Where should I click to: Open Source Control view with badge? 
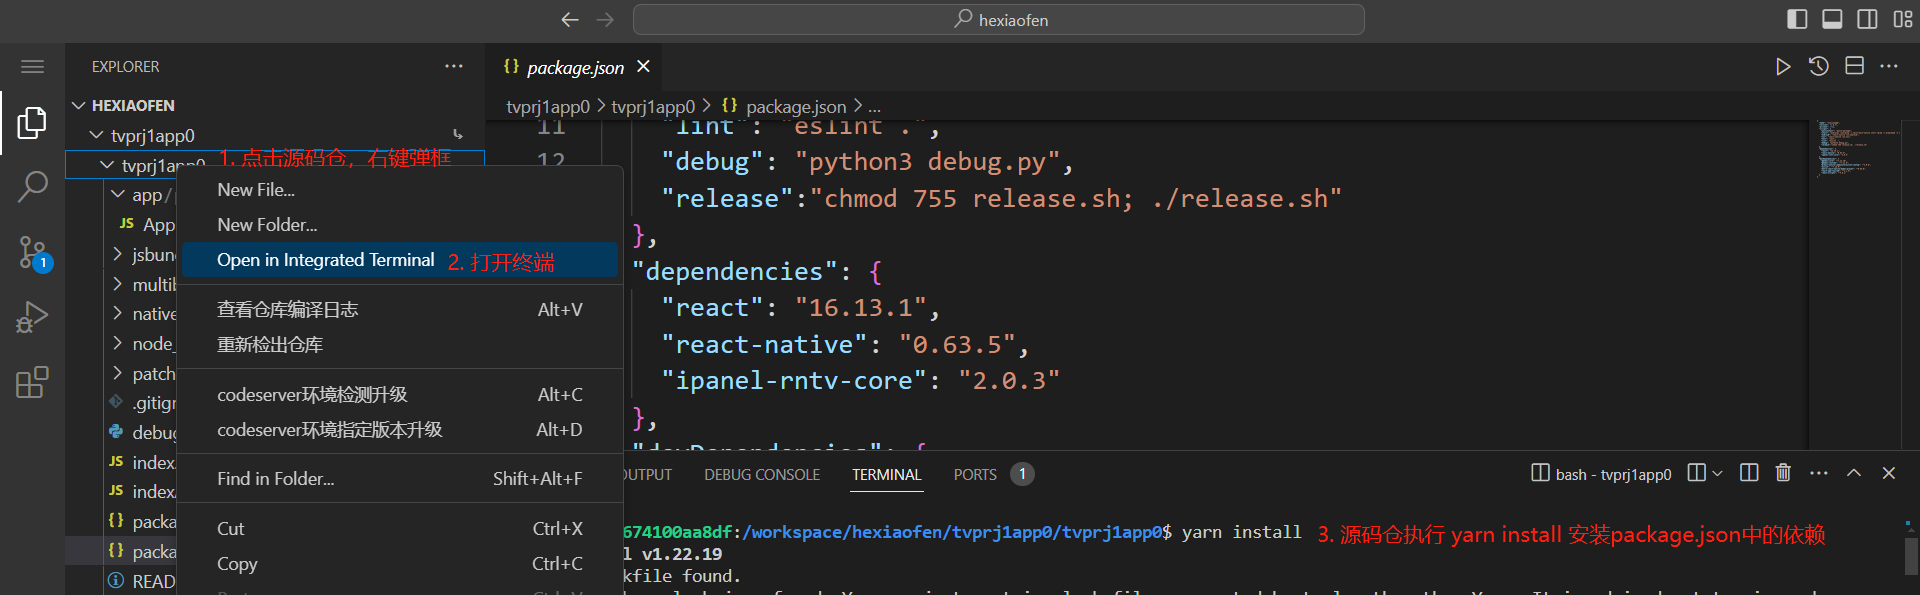tap(32, 252)
